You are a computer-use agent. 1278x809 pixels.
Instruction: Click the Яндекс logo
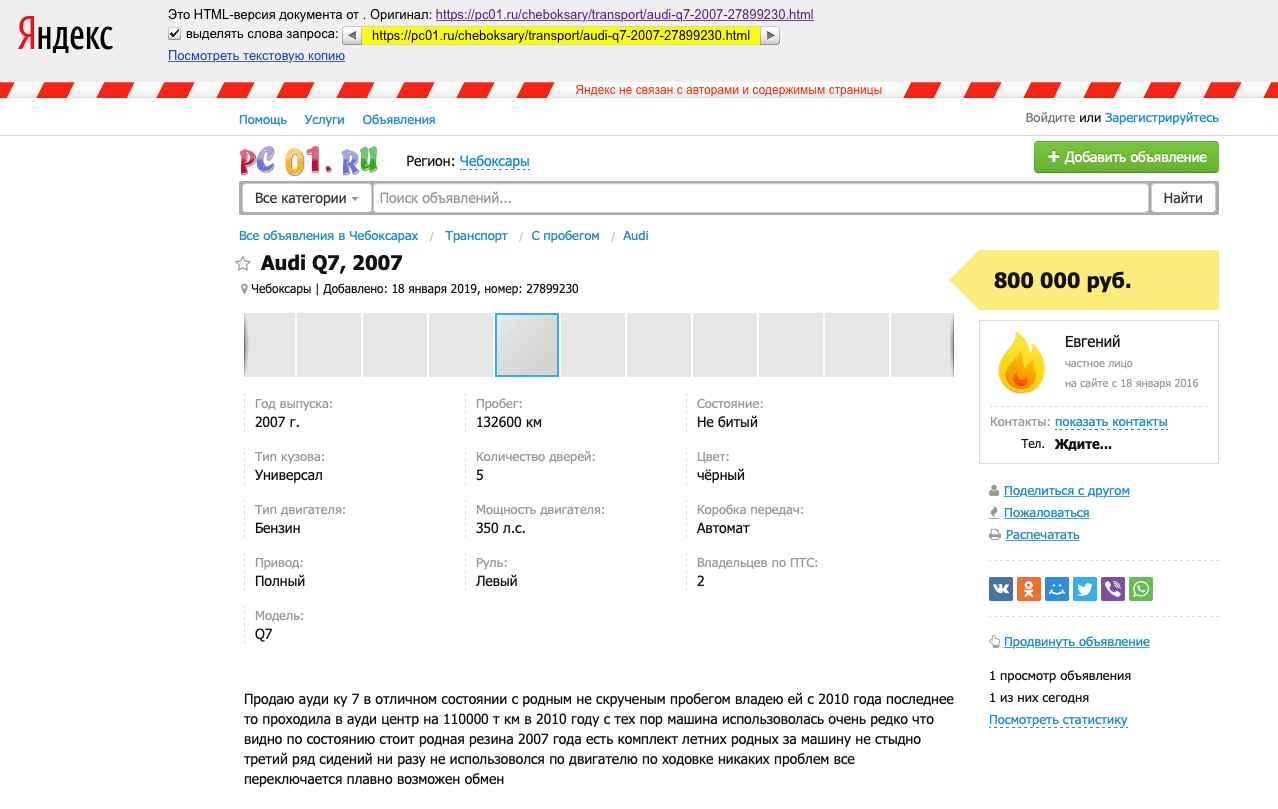click(65, 35)
